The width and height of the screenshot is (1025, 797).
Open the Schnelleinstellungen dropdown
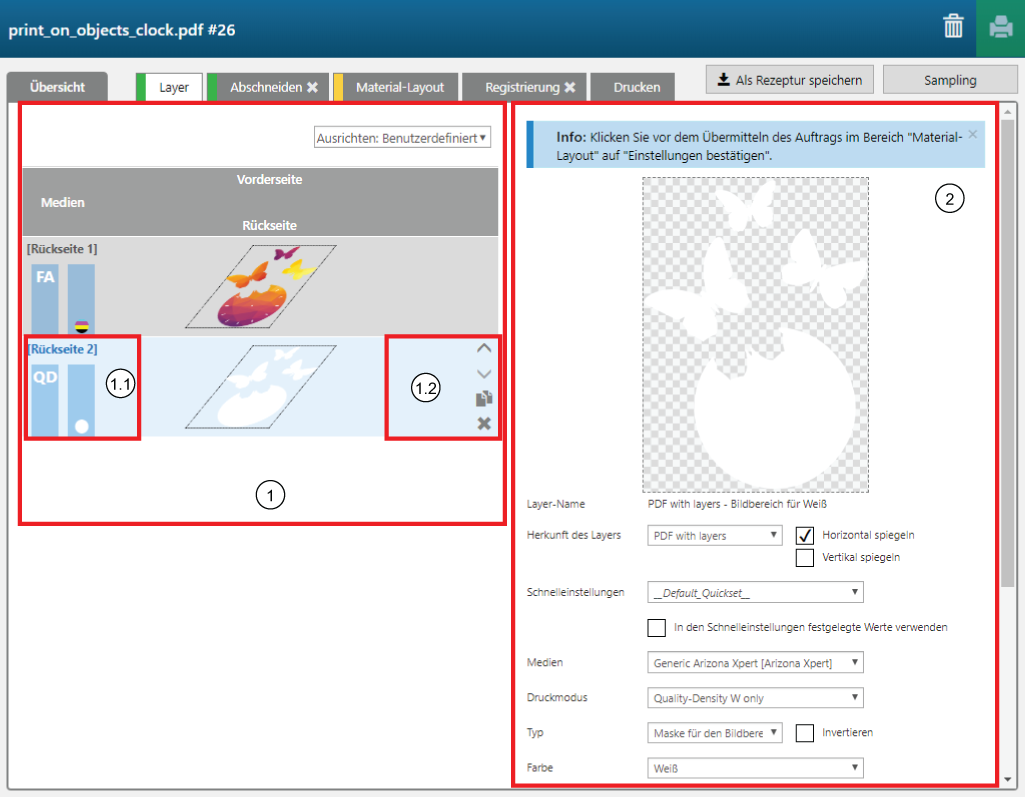coord(755,592)
